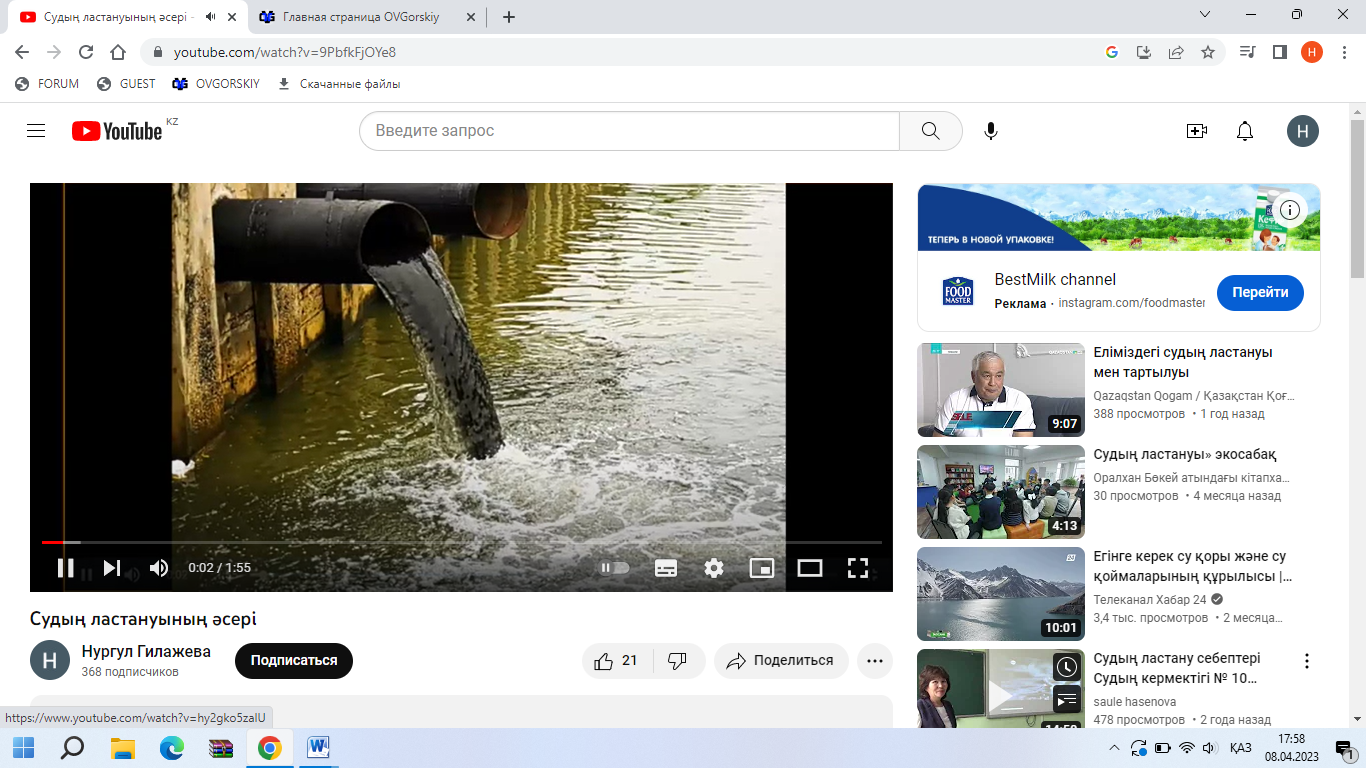Click the Подписаться subscribe button
The image size is (1366, 768).
pos(294,661)
